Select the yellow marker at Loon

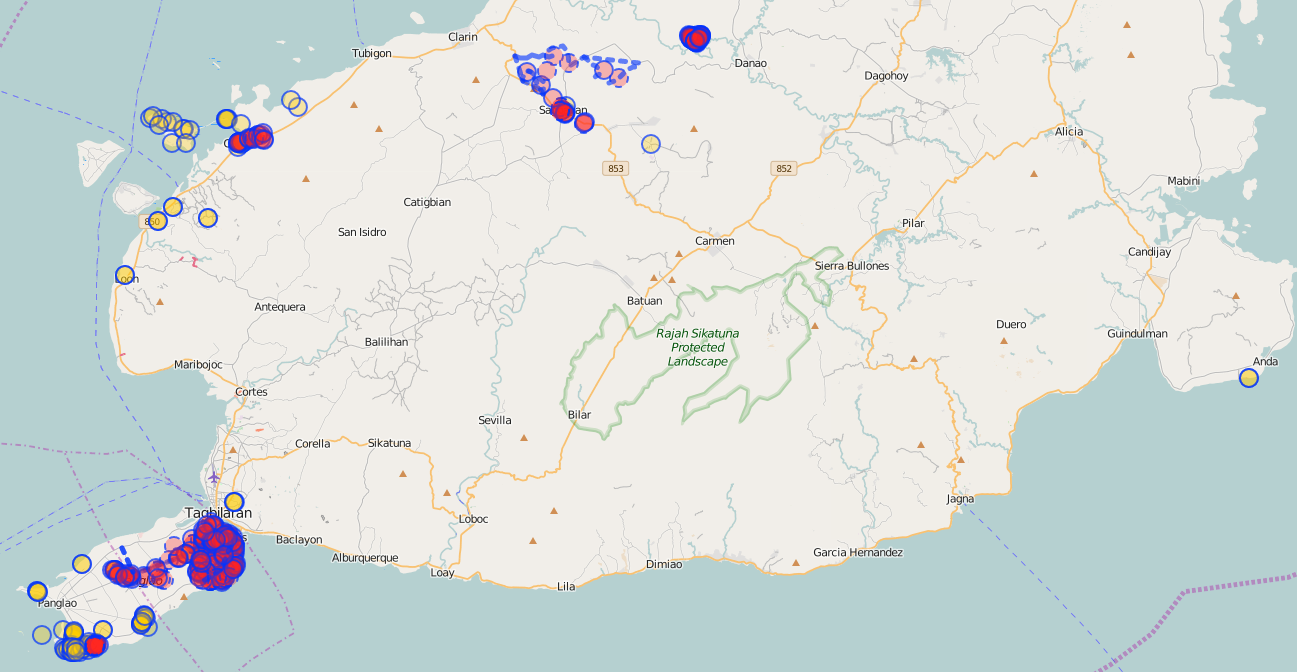pos(125,275)
